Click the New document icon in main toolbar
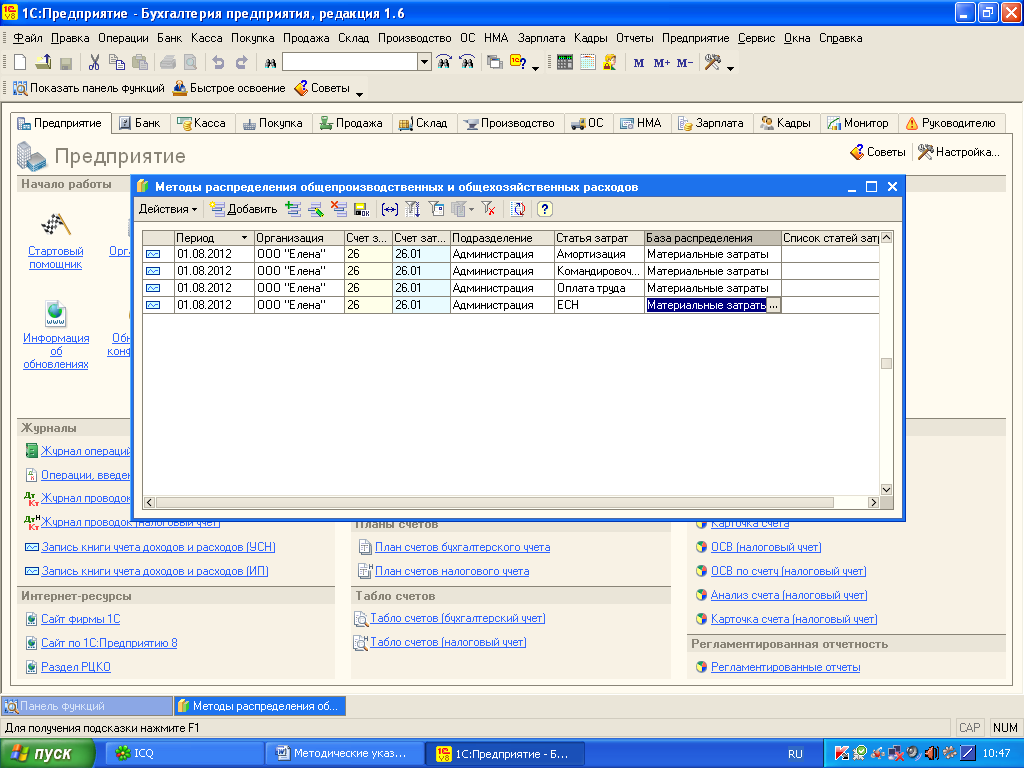Image resolution: width=1024 pixels, height=768 pixels. point(20,63)
